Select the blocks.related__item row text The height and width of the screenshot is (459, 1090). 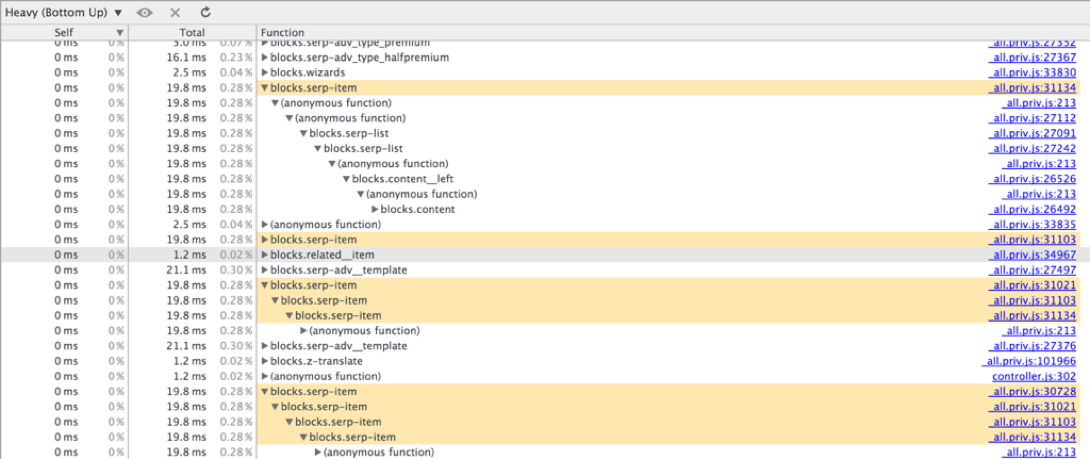point(322,255)
